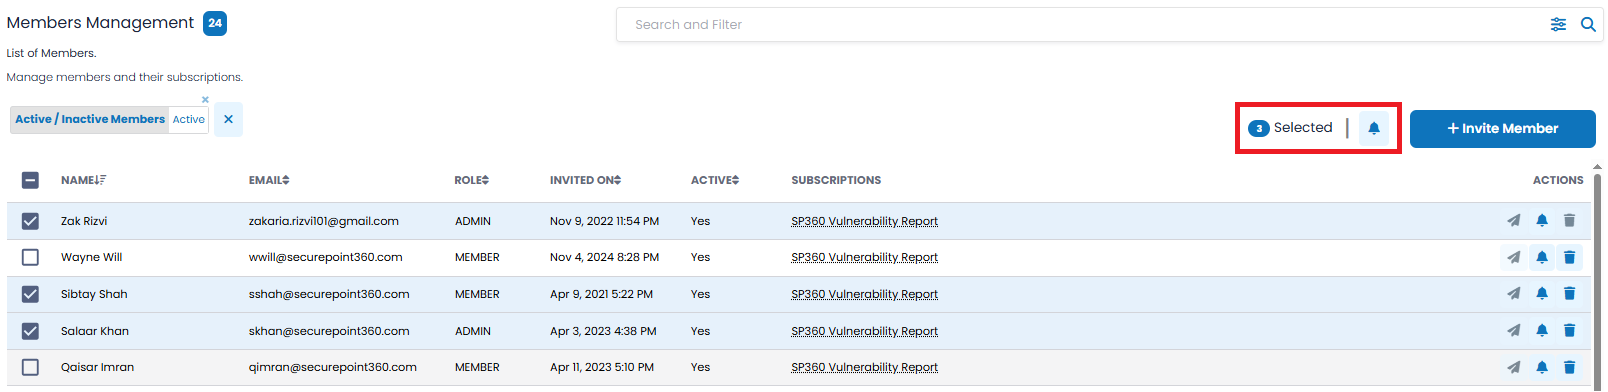
Task: Click trash icon in Salaar Khan row
Action: pos(1569,331)
